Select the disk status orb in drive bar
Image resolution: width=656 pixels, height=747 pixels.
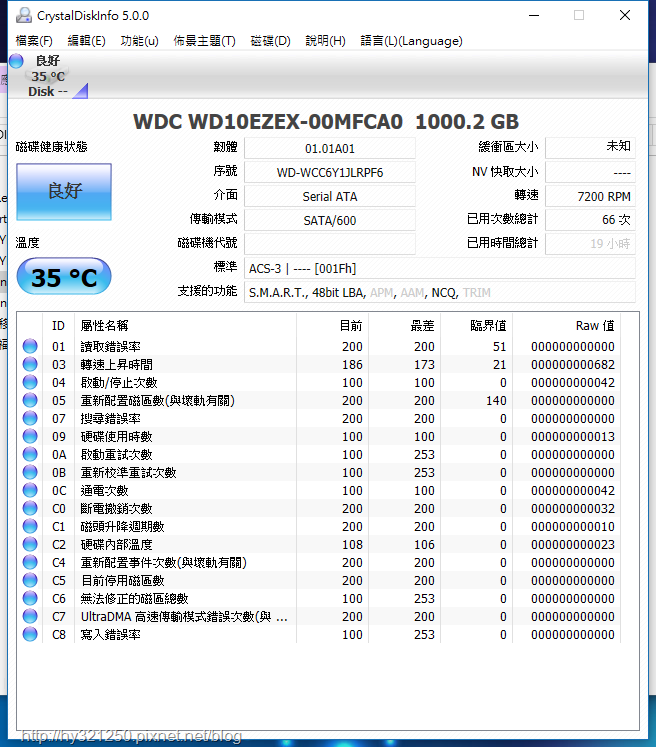pyautogui.click(x=16, y=61)
